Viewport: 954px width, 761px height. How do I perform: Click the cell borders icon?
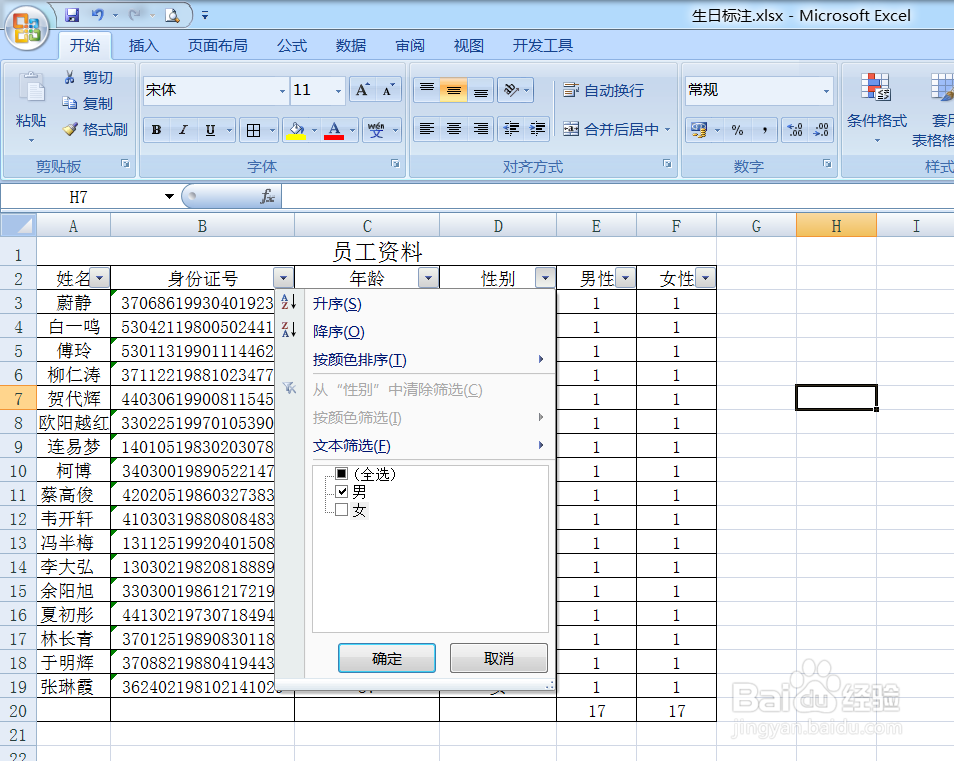click(254, 130)
